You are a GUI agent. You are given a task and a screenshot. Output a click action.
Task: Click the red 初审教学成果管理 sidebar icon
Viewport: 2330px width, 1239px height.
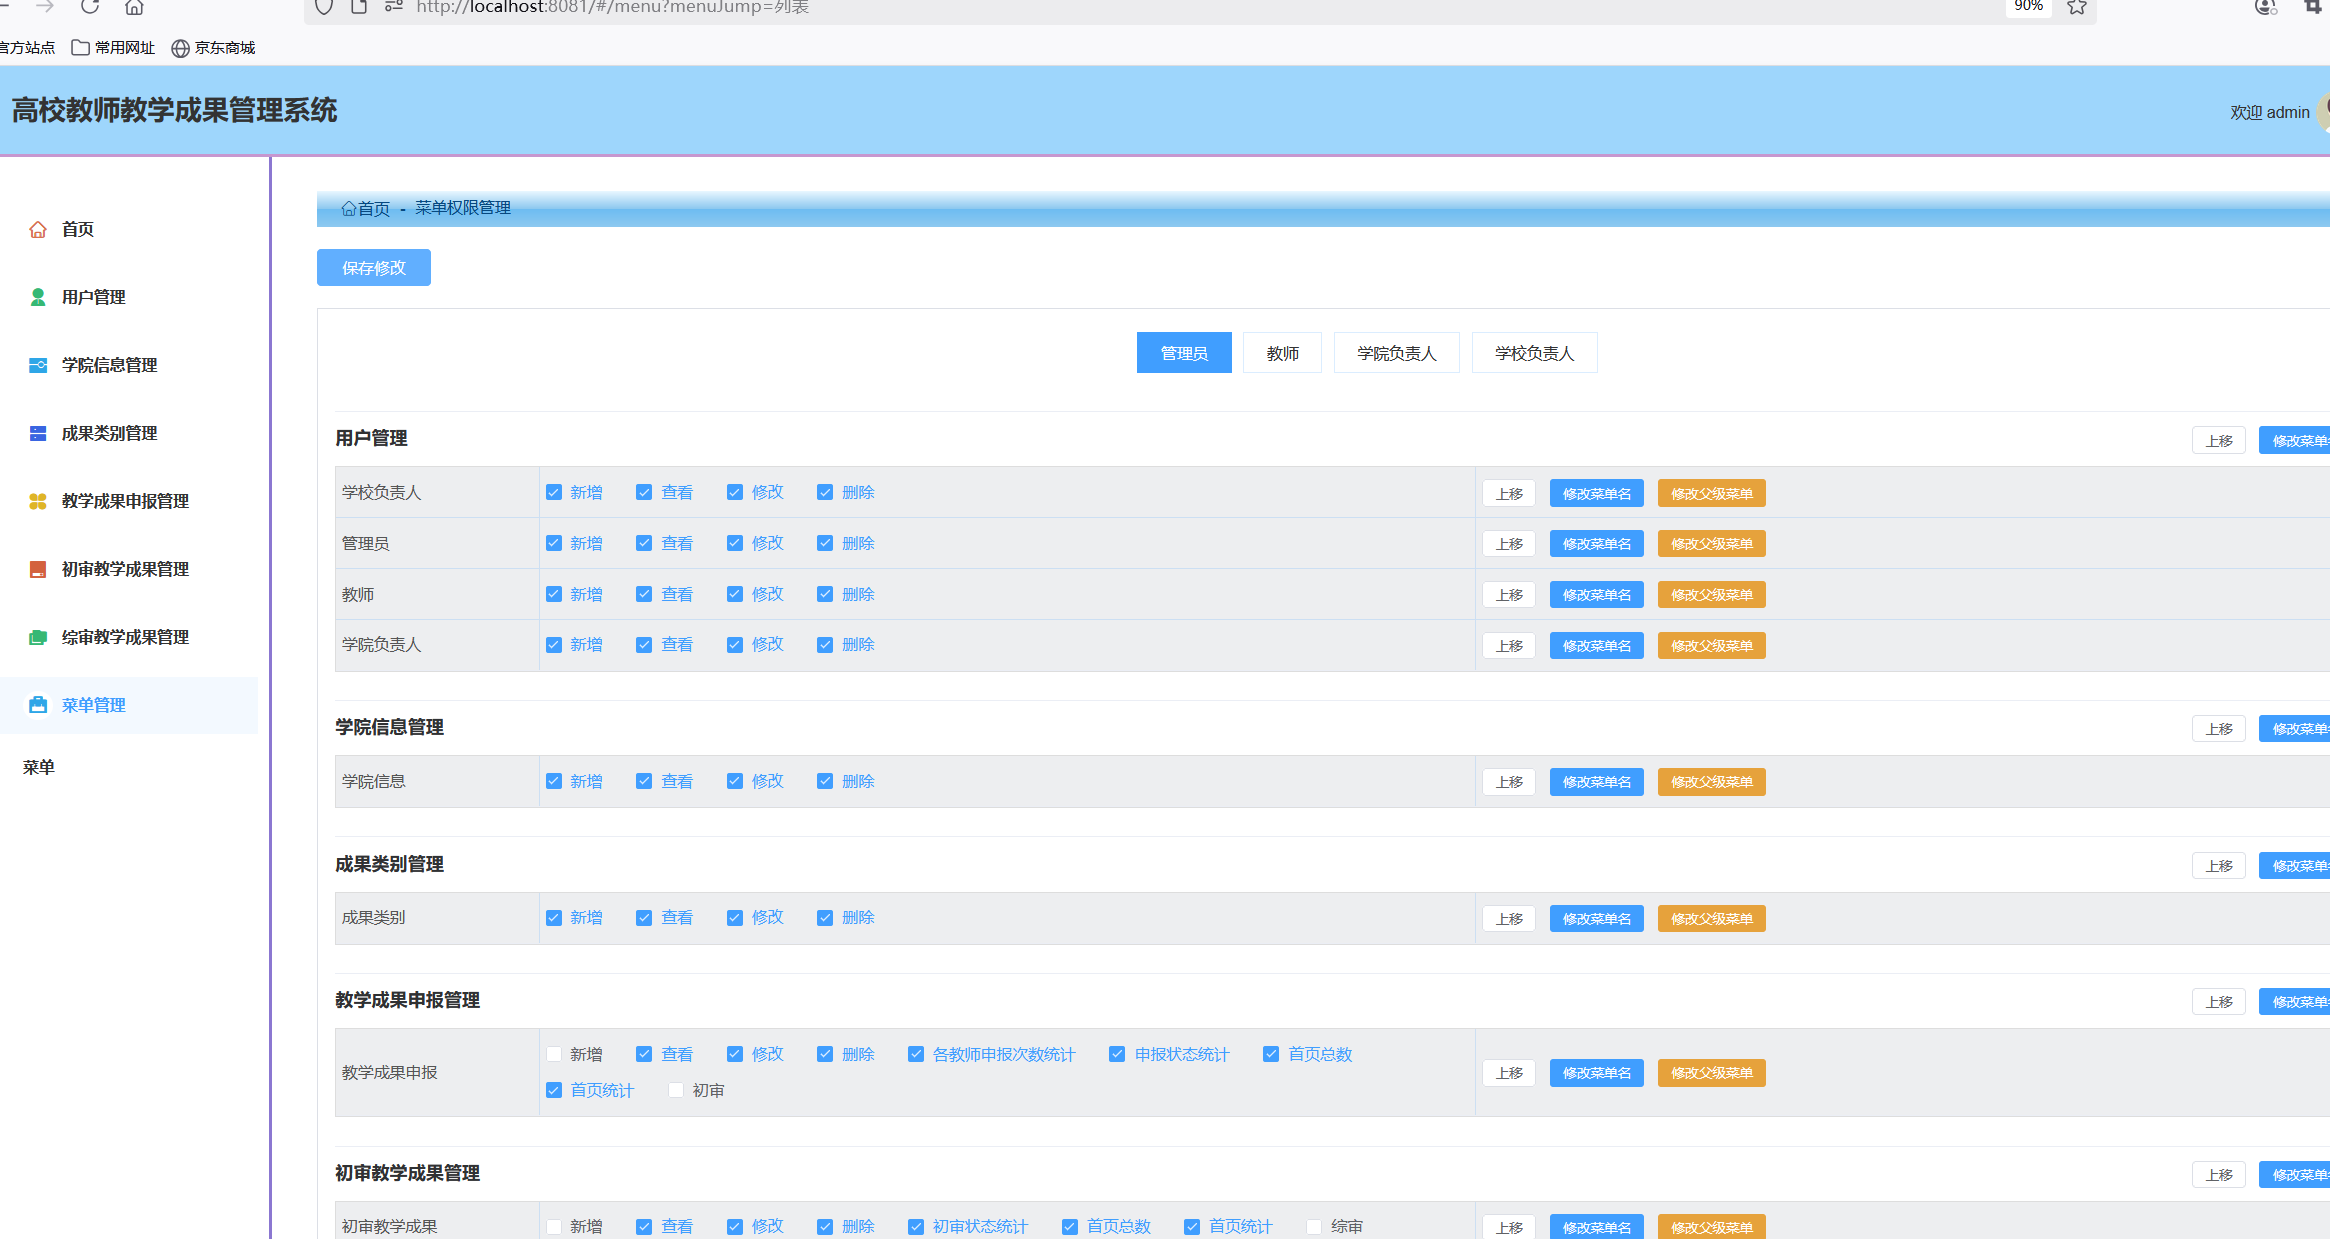tap(38, 569)
